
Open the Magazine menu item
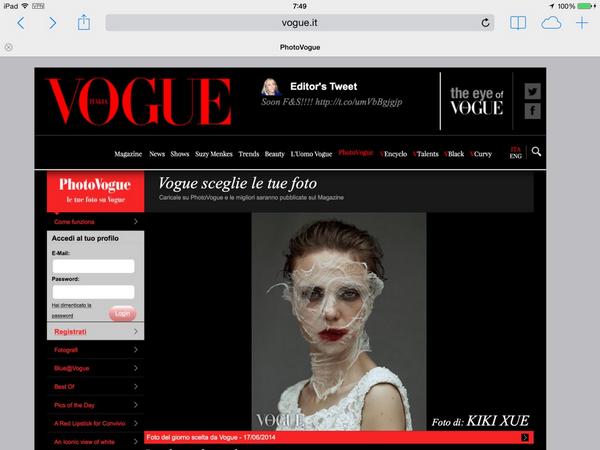pos(128,154)
